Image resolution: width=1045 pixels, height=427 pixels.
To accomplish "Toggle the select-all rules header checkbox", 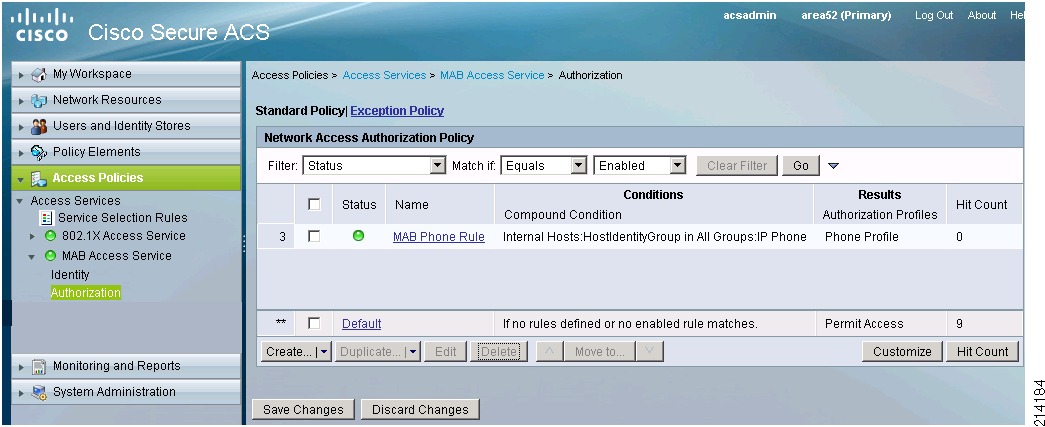I will point(314,205).
